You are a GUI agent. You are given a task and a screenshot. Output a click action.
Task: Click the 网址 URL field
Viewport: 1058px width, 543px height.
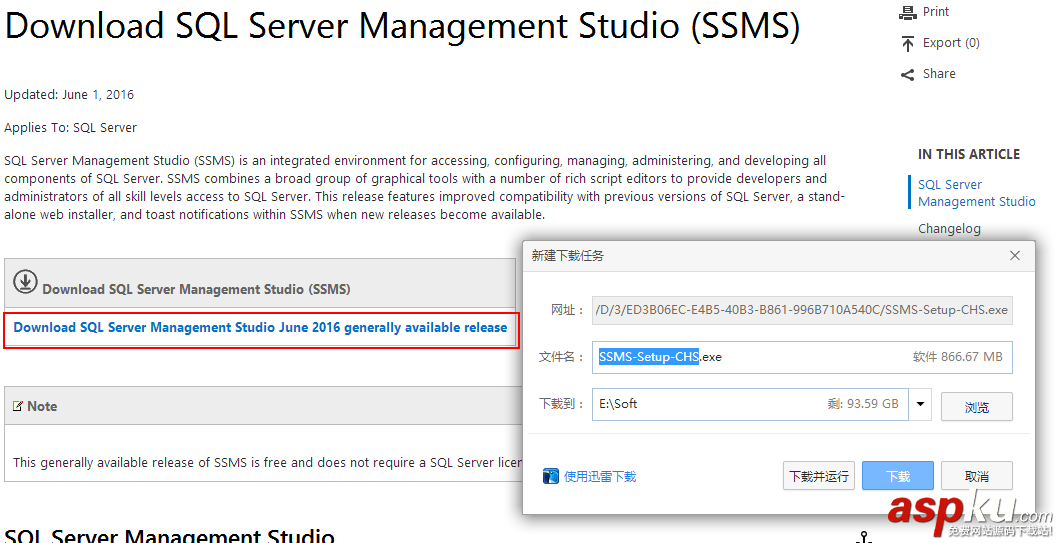pyautogui.click(x=802, y=310)
